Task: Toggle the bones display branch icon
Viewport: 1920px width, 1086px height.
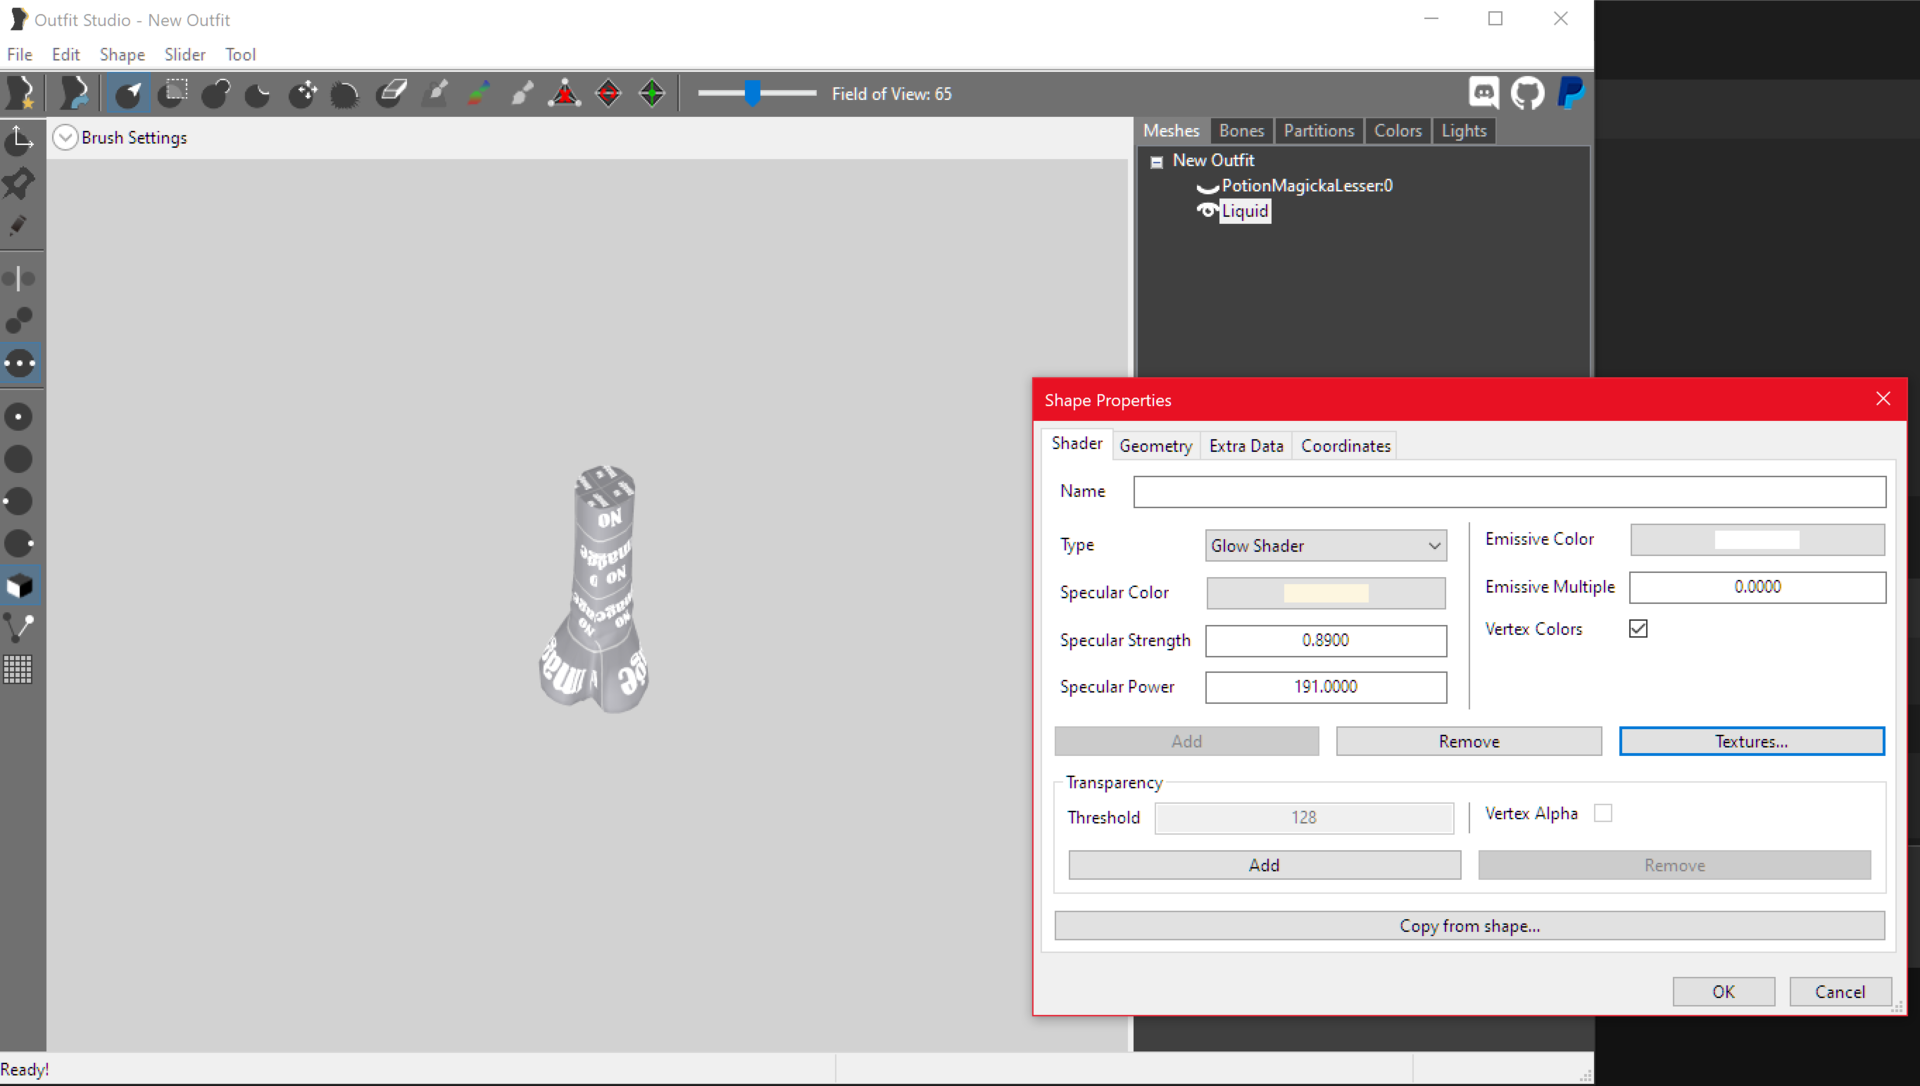Action: point(19,628)
